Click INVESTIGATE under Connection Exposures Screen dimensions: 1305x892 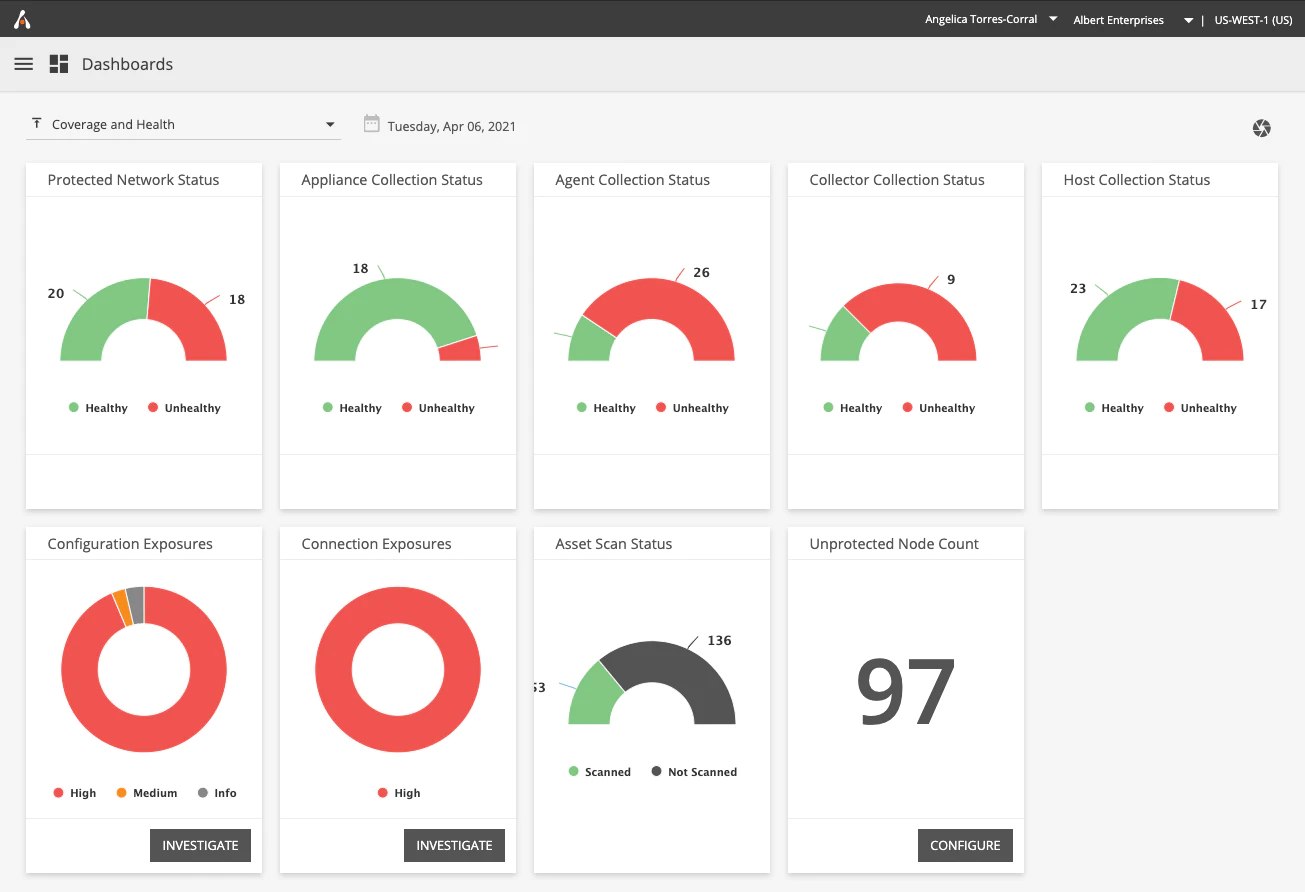(x=454, y=845)
